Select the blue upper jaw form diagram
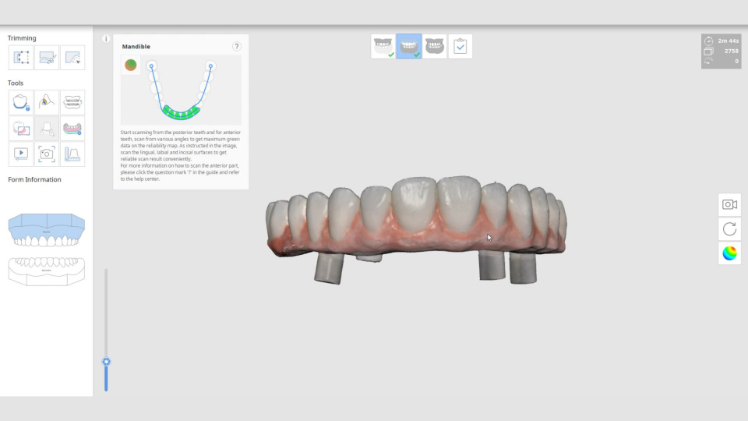Viewport: 748px width, 421px height. pyautogui.click(x=46, y=230)
